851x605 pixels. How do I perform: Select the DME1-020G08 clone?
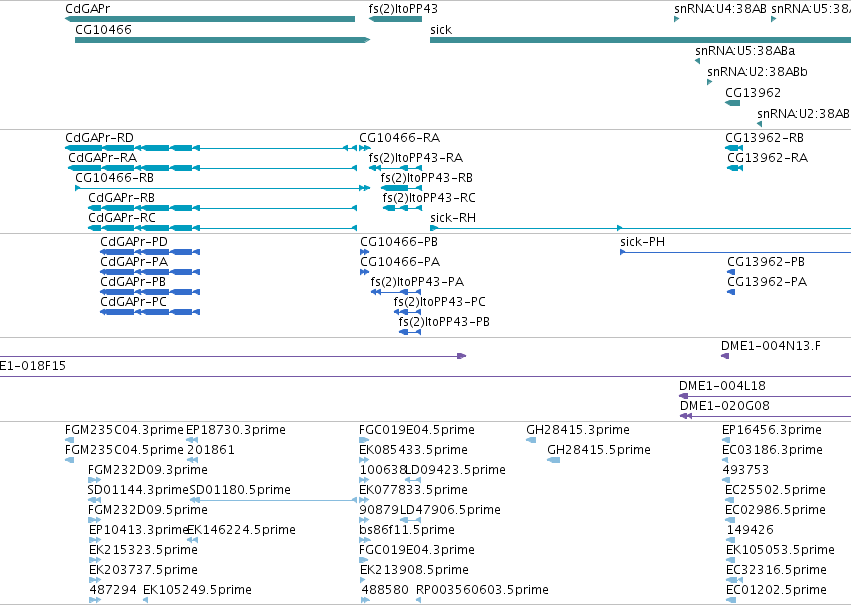[x=765, y=416]
